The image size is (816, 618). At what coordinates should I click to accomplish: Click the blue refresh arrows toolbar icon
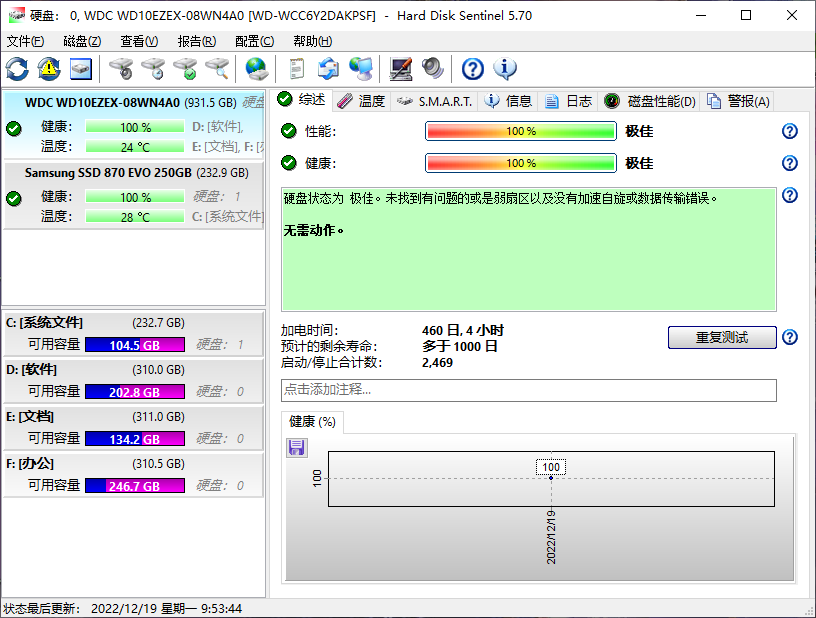click(17, 69)
